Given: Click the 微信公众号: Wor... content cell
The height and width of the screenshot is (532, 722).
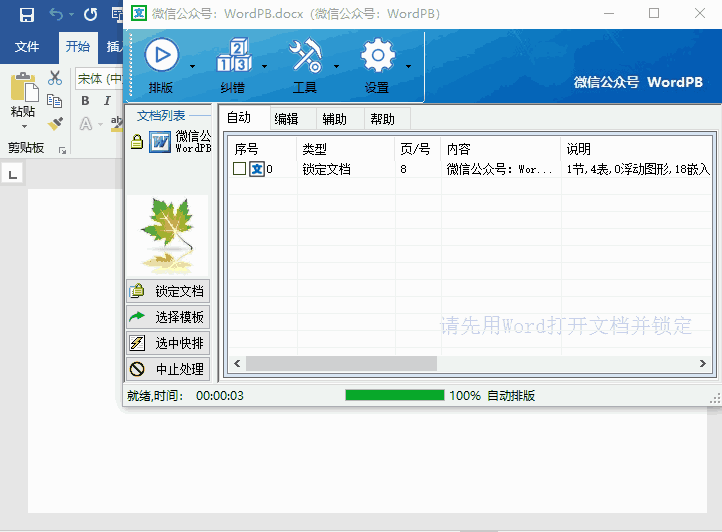Looking at the screenshot, I should click(499, 169).
